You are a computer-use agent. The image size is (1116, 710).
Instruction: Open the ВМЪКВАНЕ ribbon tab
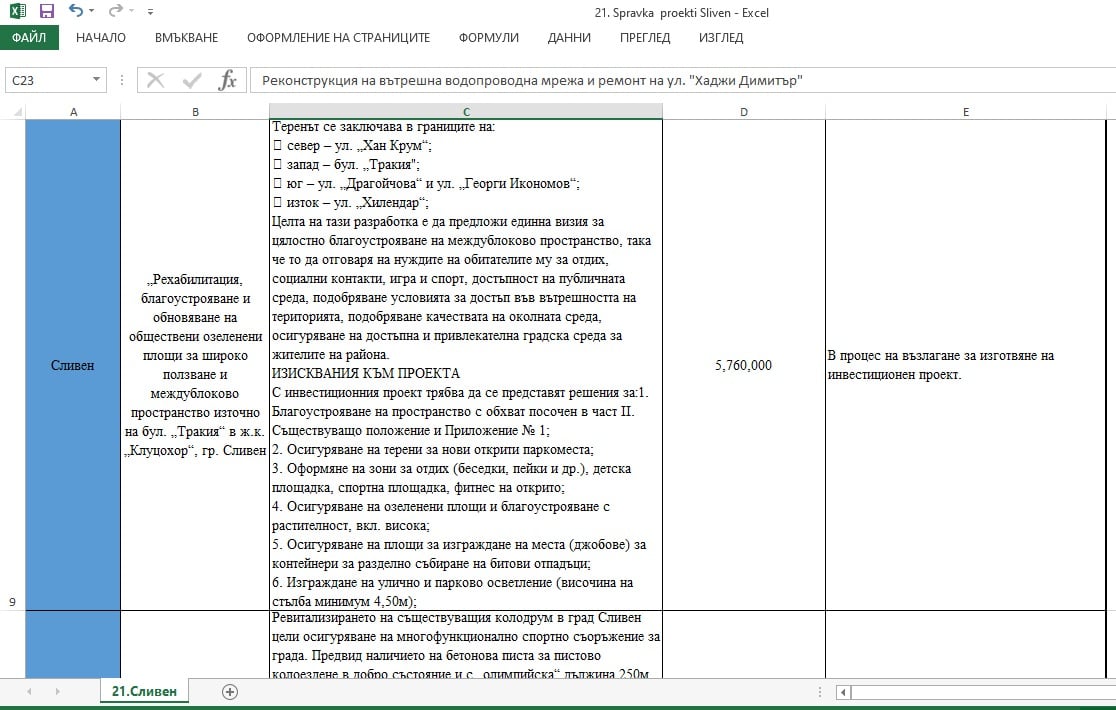(186, 37)
